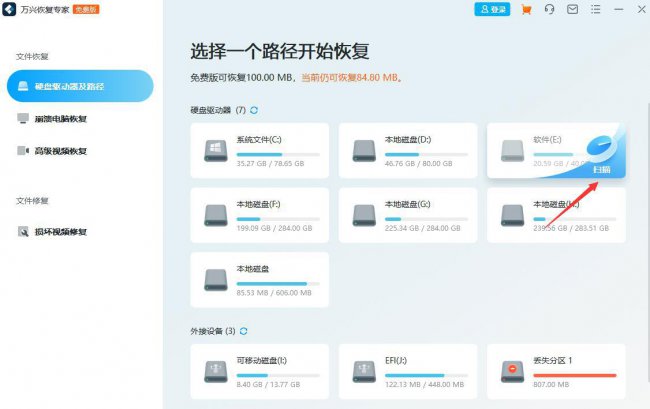This screenshot has width=650, height=409.
Task: Click the 可移动磁盘(I:) USB drive icon
Action: tap(216, 371)
